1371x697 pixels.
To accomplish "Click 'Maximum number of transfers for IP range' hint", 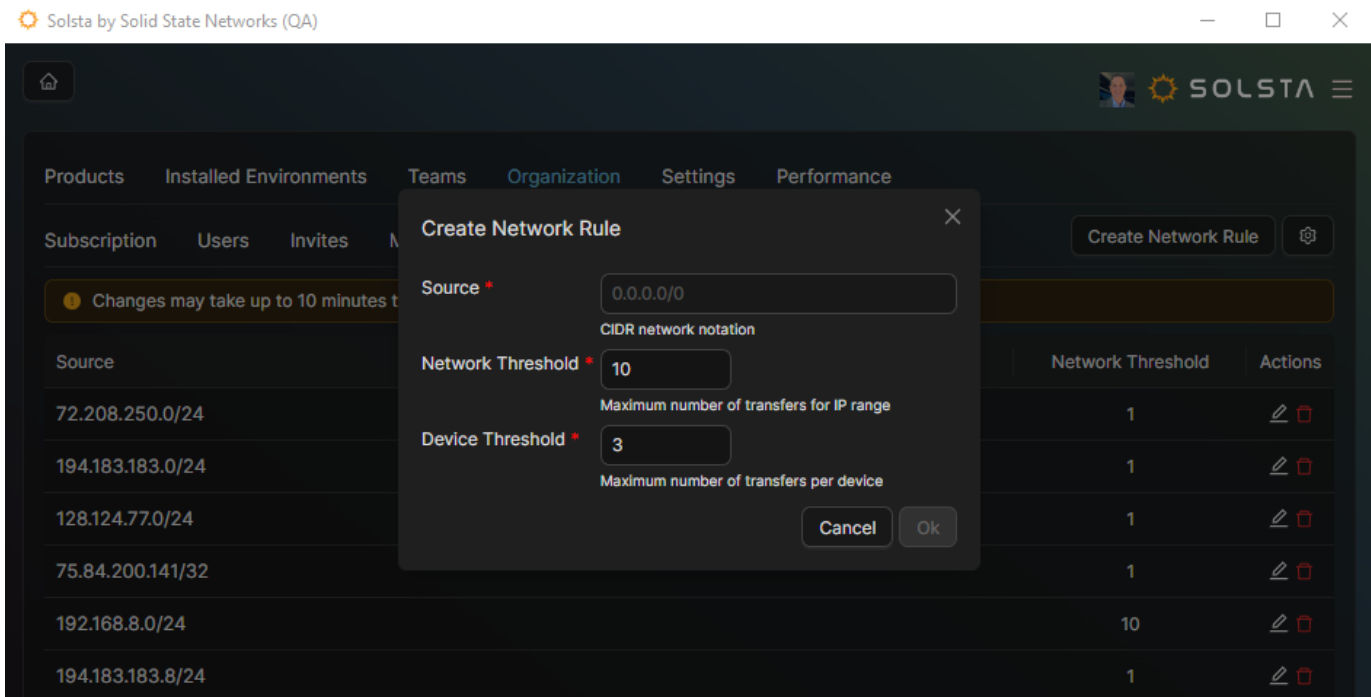I will (745, 405).
